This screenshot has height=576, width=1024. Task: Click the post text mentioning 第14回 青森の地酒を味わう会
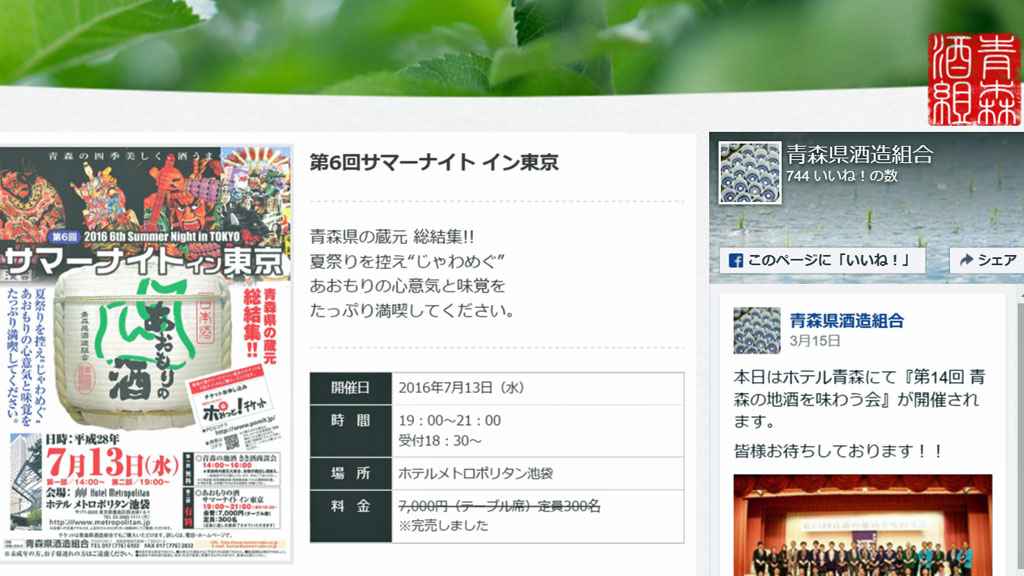tap(859, 399)
